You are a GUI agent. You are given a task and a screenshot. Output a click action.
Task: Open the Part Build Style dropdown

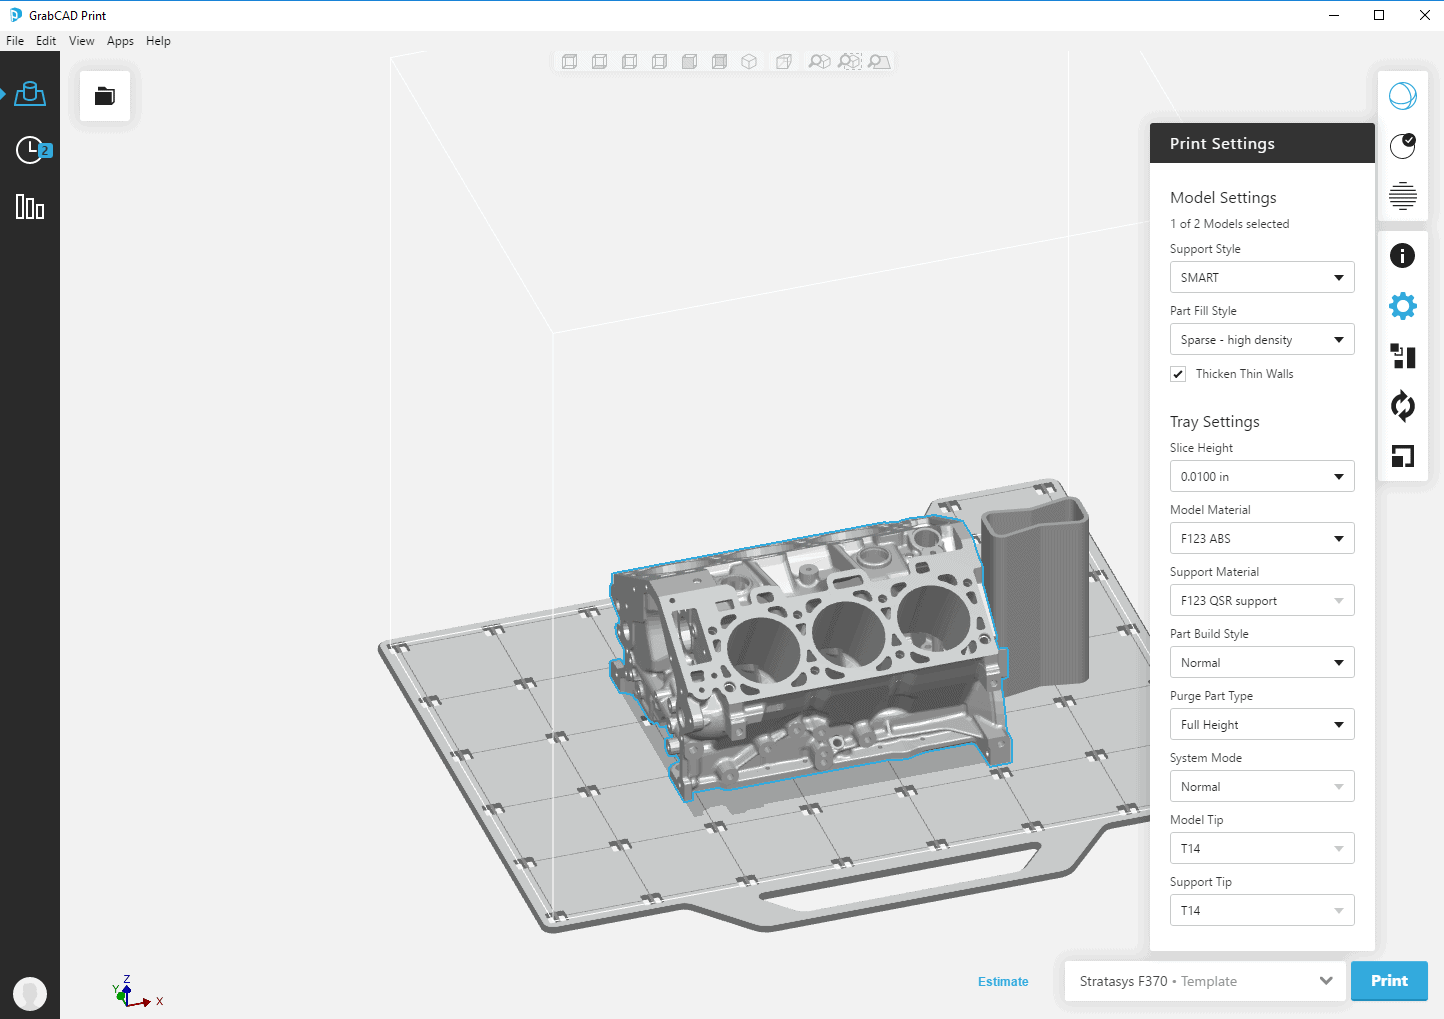pos(1262,662)
